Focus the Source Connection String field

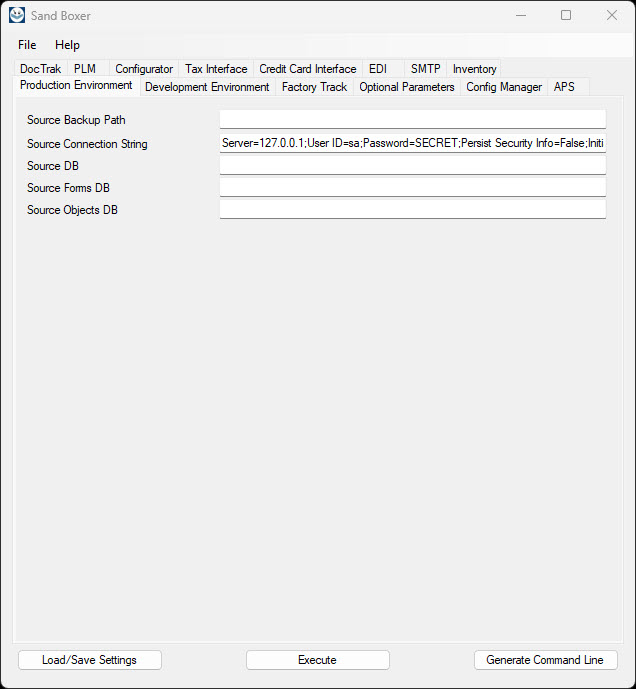coord(412,144)
